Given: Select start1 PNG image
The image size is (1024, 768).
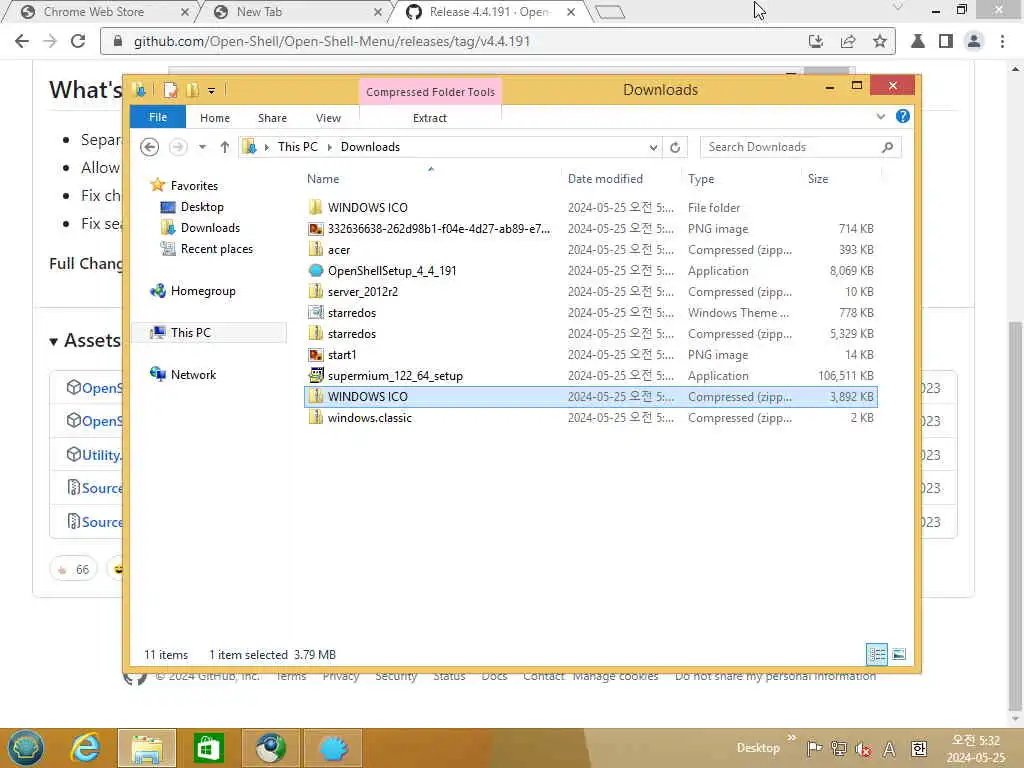Looking at the screenshot, I should 590,355.
